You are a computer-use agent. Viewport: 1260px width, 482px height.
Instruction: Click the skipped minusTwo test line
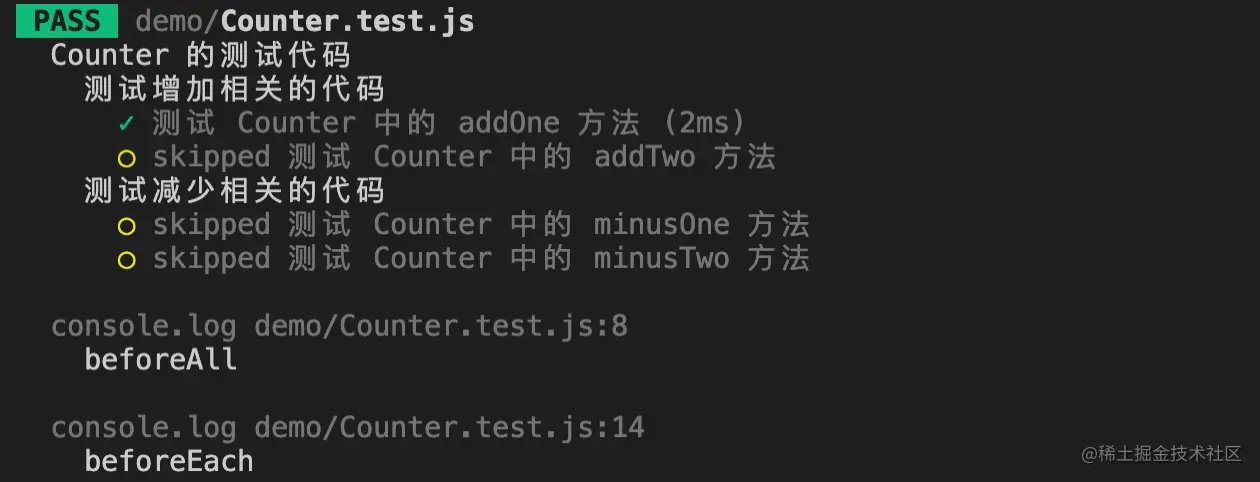coord(480,259)
